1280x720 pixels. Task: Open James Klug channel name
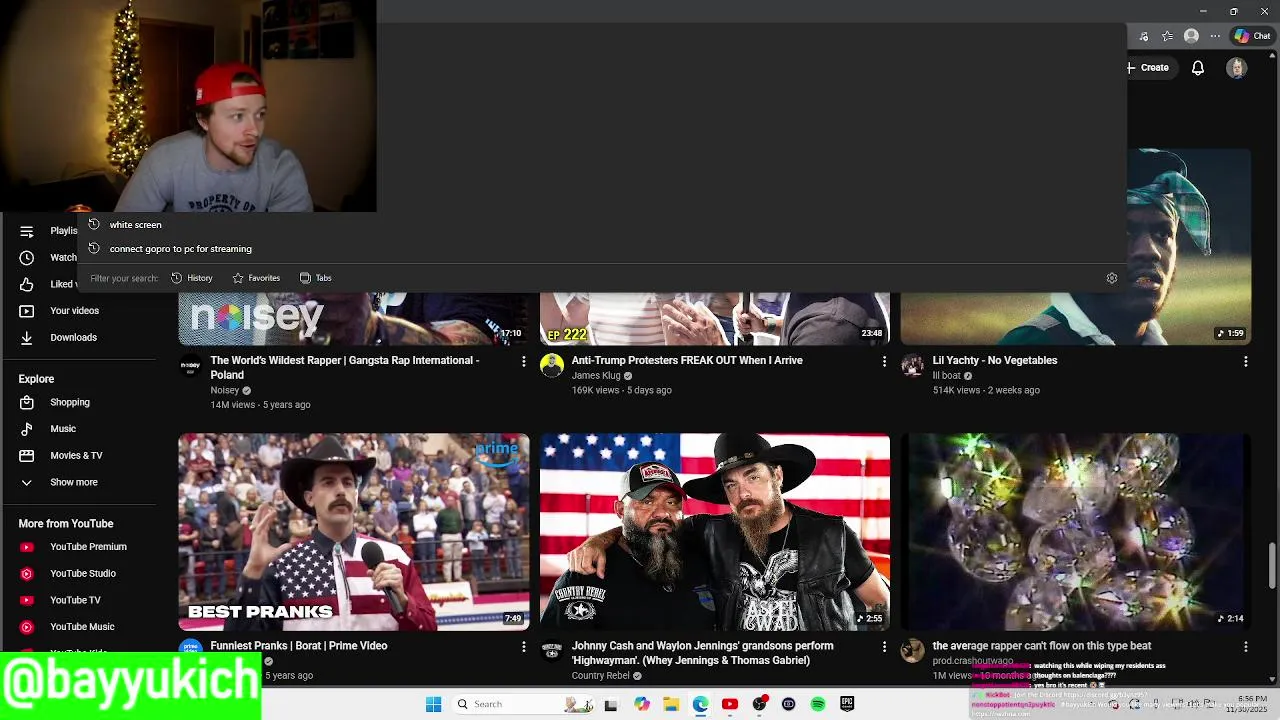point(596,376)
